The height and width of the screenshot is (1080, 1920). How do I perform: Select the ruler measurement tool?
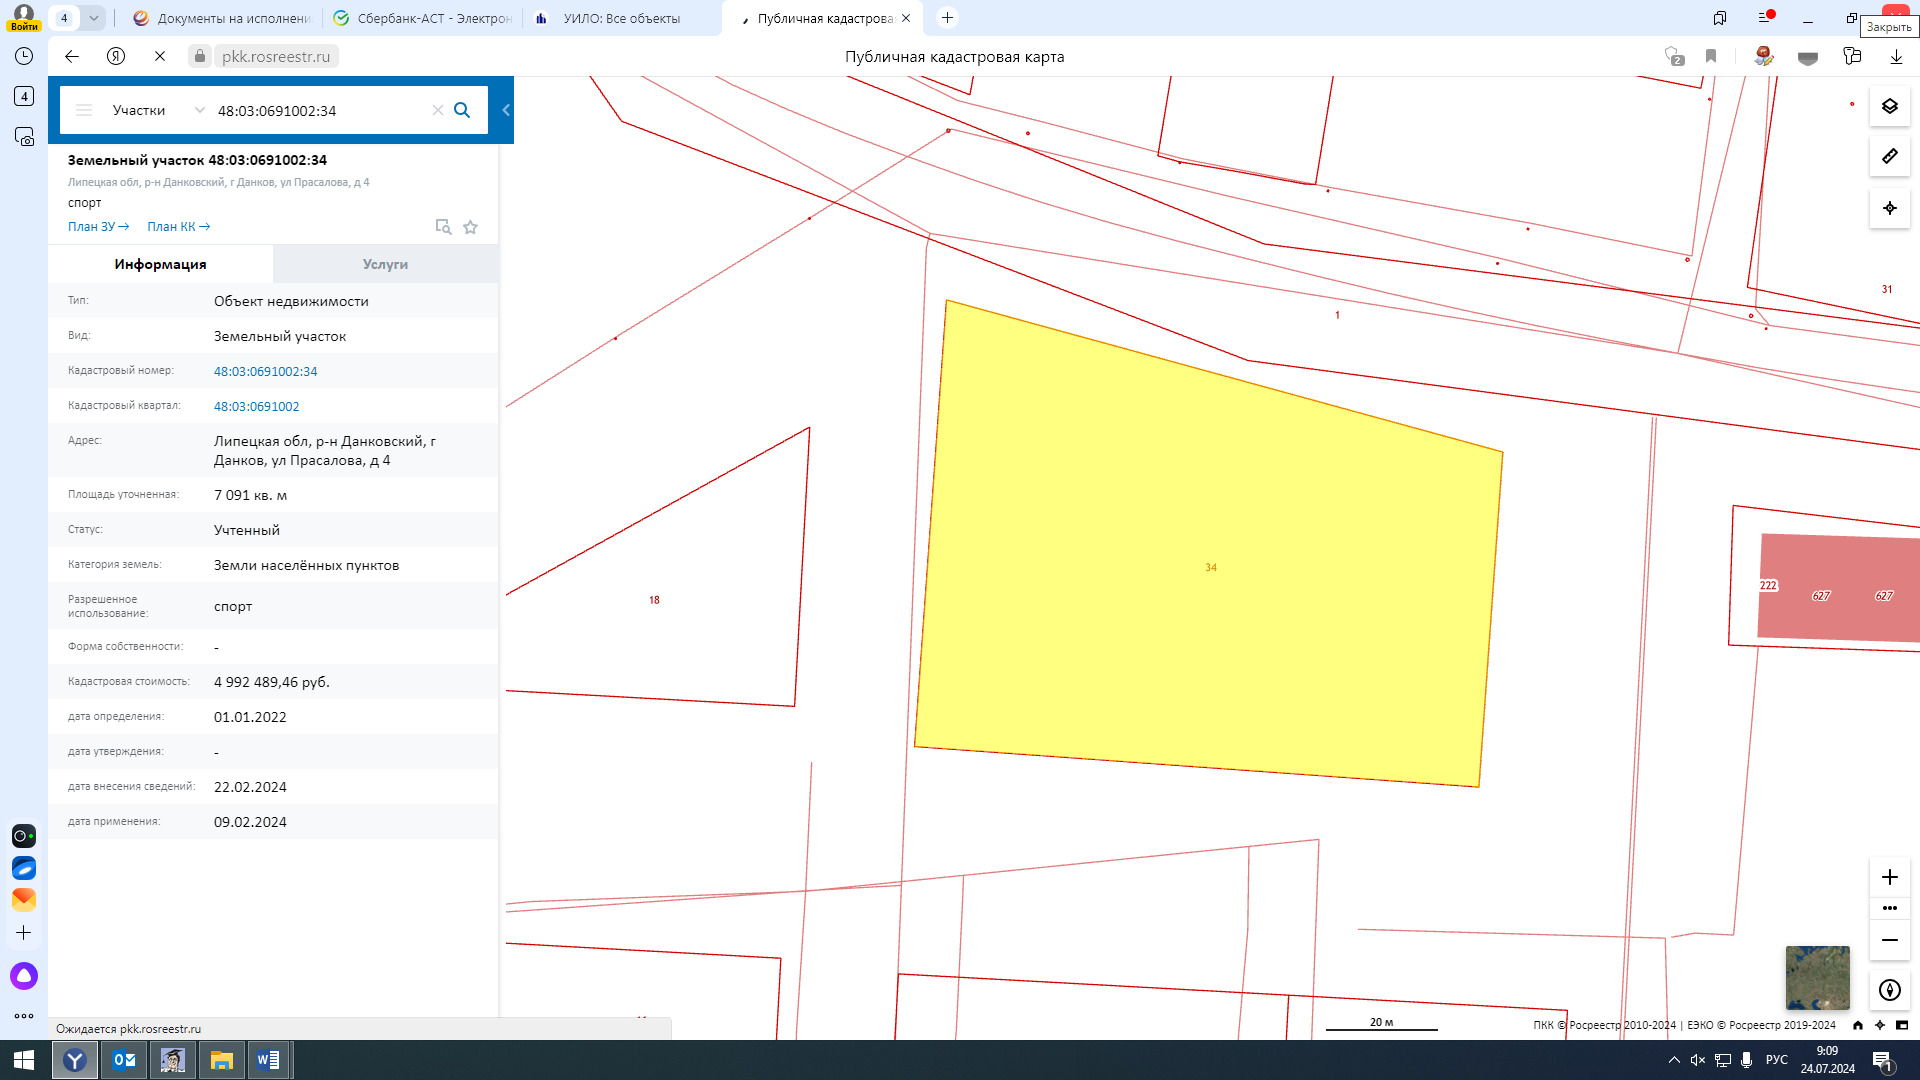1889,156
